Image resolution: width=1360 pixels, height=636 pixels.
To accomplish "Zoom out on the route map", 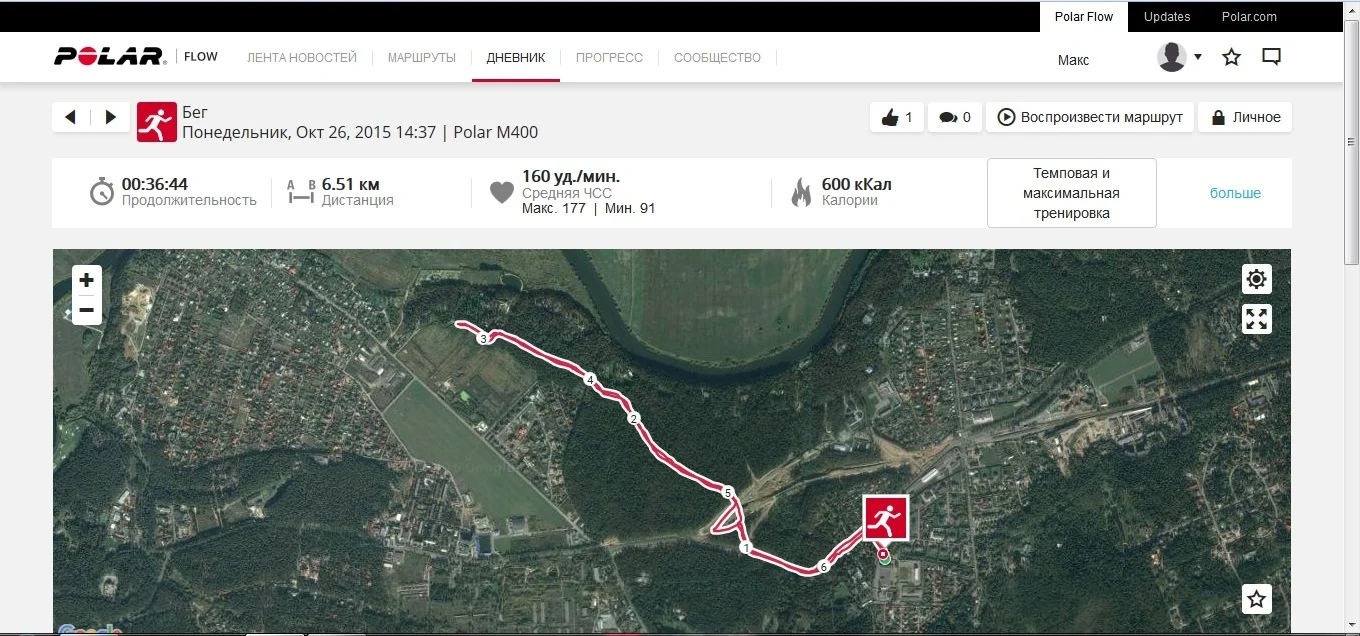I will [x=87, y=310].
